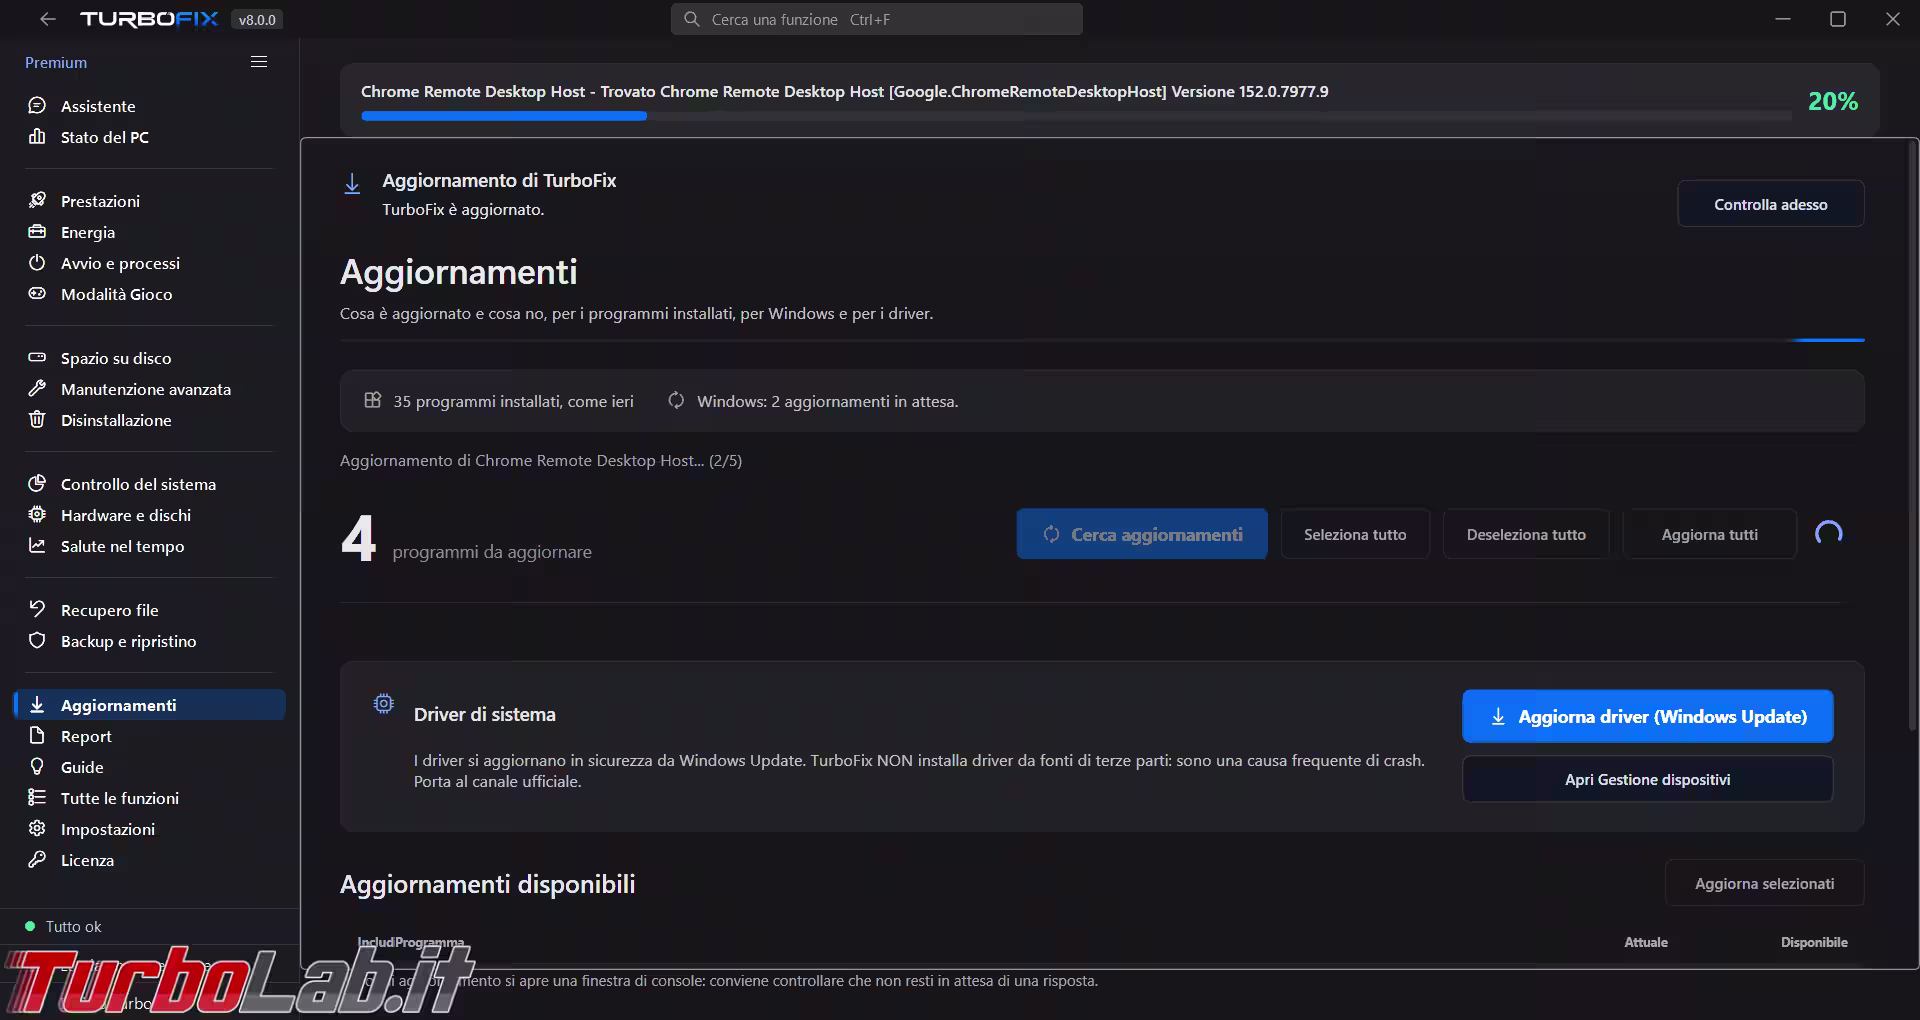Click the 20% update progress bar
Viewport: 1920px width, 1020px height.
pos(1076,116)
